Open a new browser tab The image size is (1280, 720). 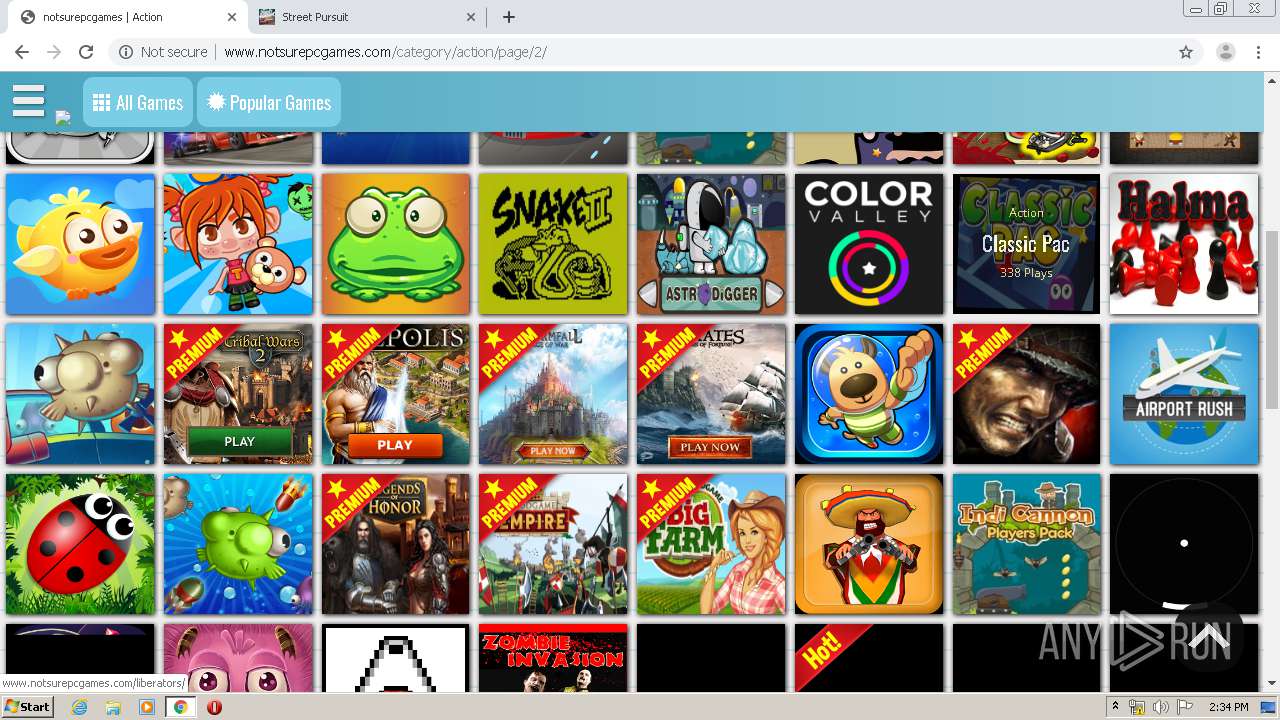coord(509,17)
